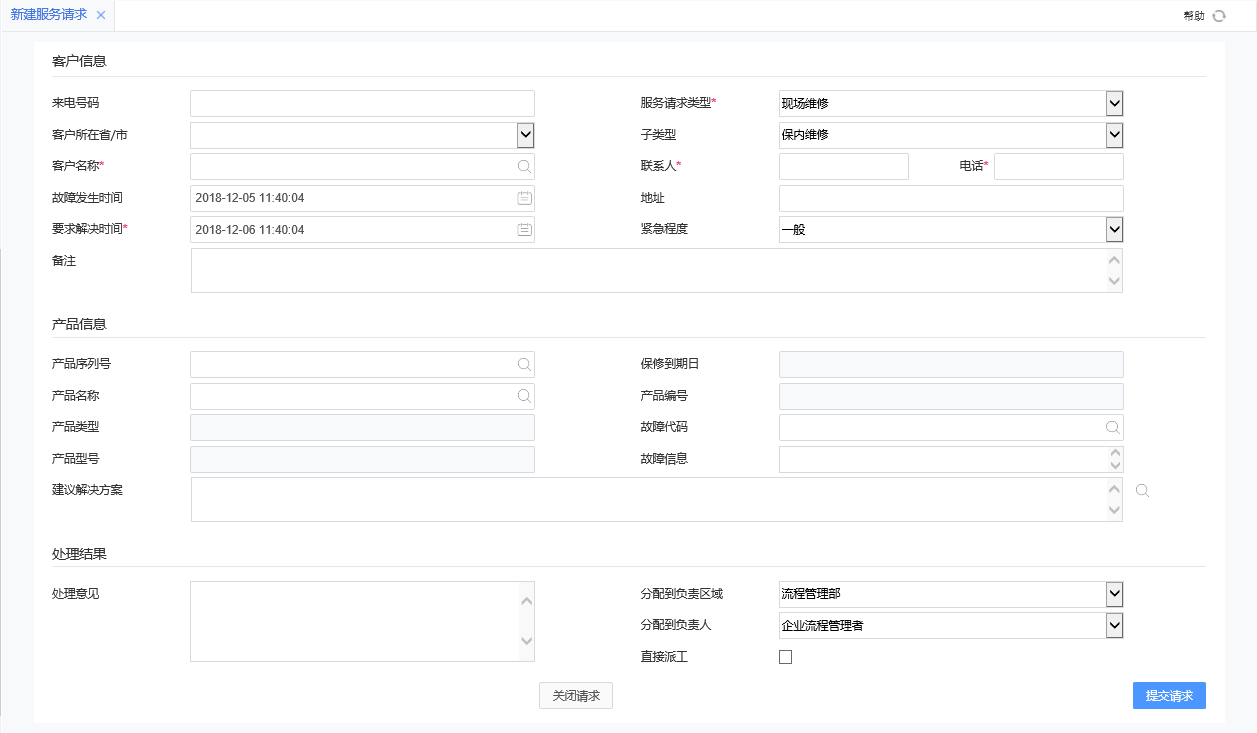This screenshot has height=733, width=1257.
Task: Click scroll down arrow in 处理意见 box
Action: click(x=527, y=642)
